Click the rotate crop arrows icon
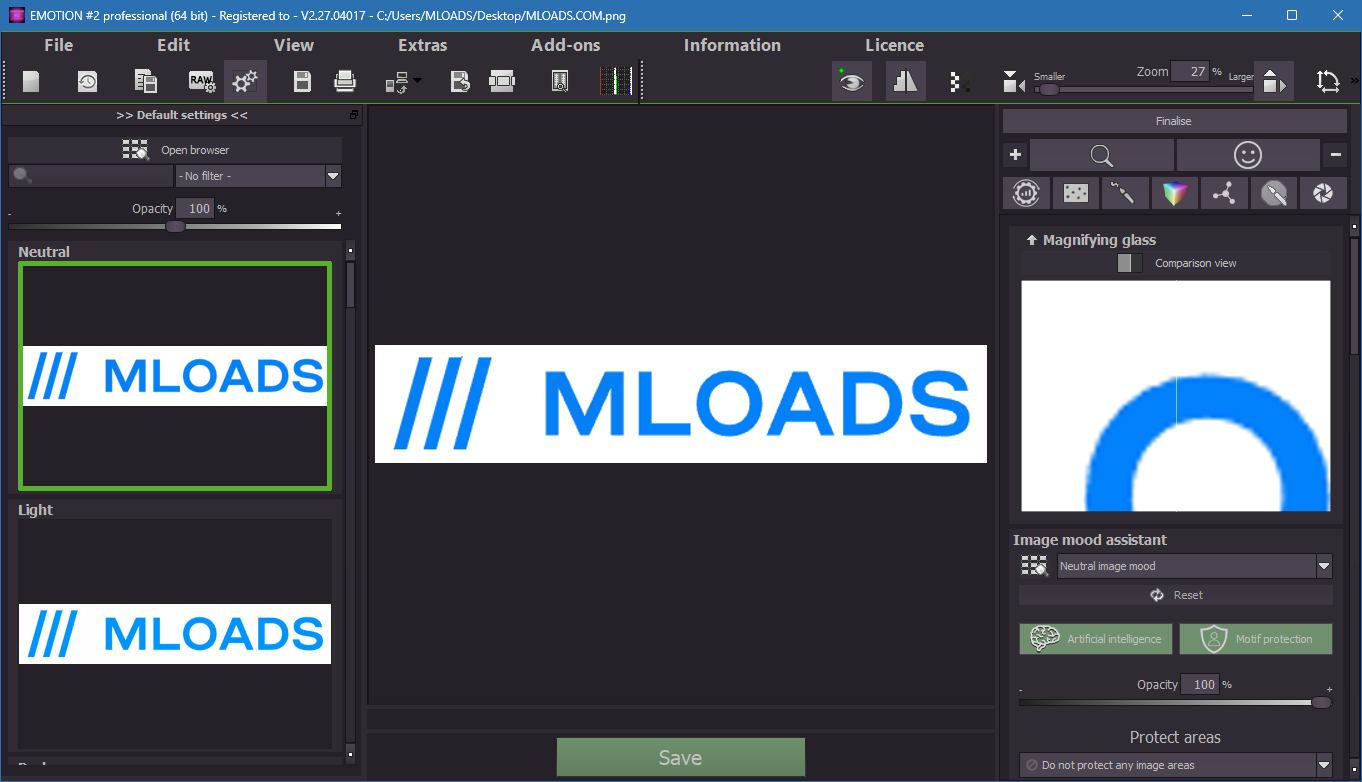 click(1328, 82)
